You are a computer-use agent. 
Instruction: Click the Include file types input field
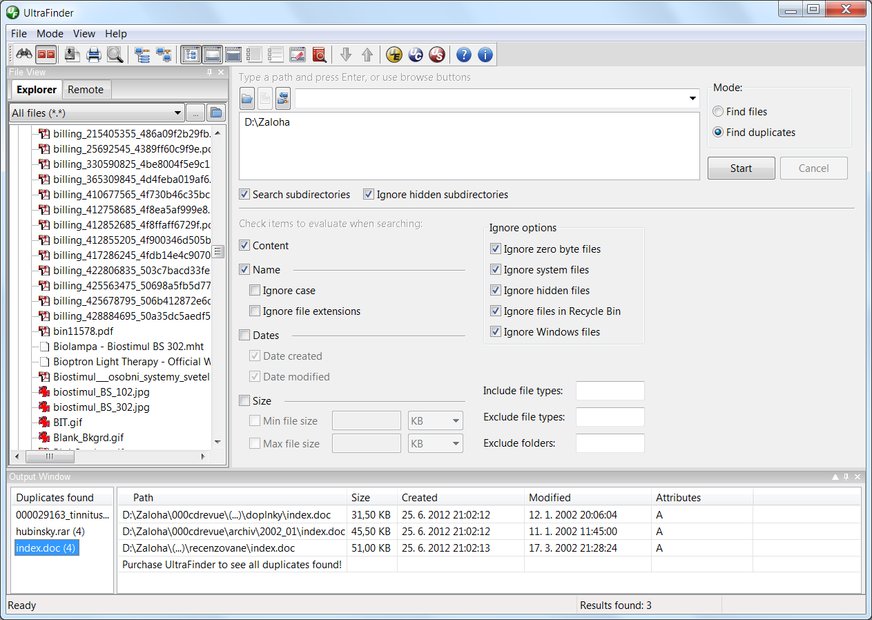click(610, 391)
